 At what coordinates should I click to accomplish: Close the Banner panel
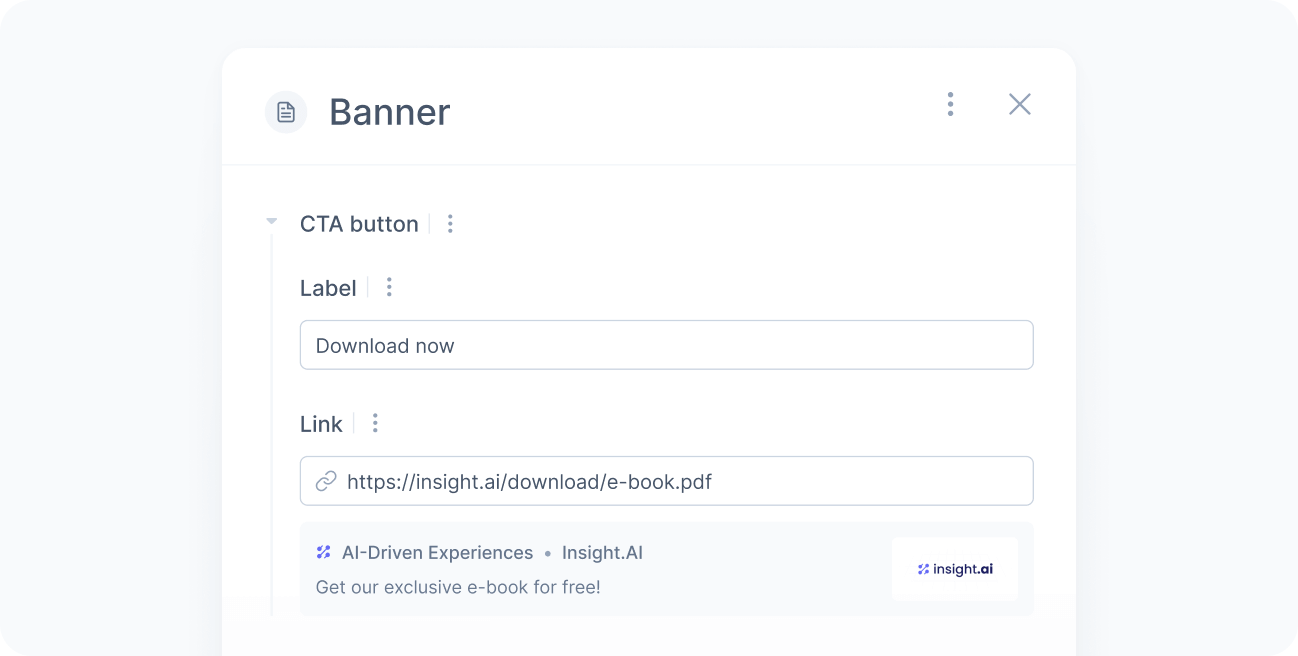(x=1019, y=104)
